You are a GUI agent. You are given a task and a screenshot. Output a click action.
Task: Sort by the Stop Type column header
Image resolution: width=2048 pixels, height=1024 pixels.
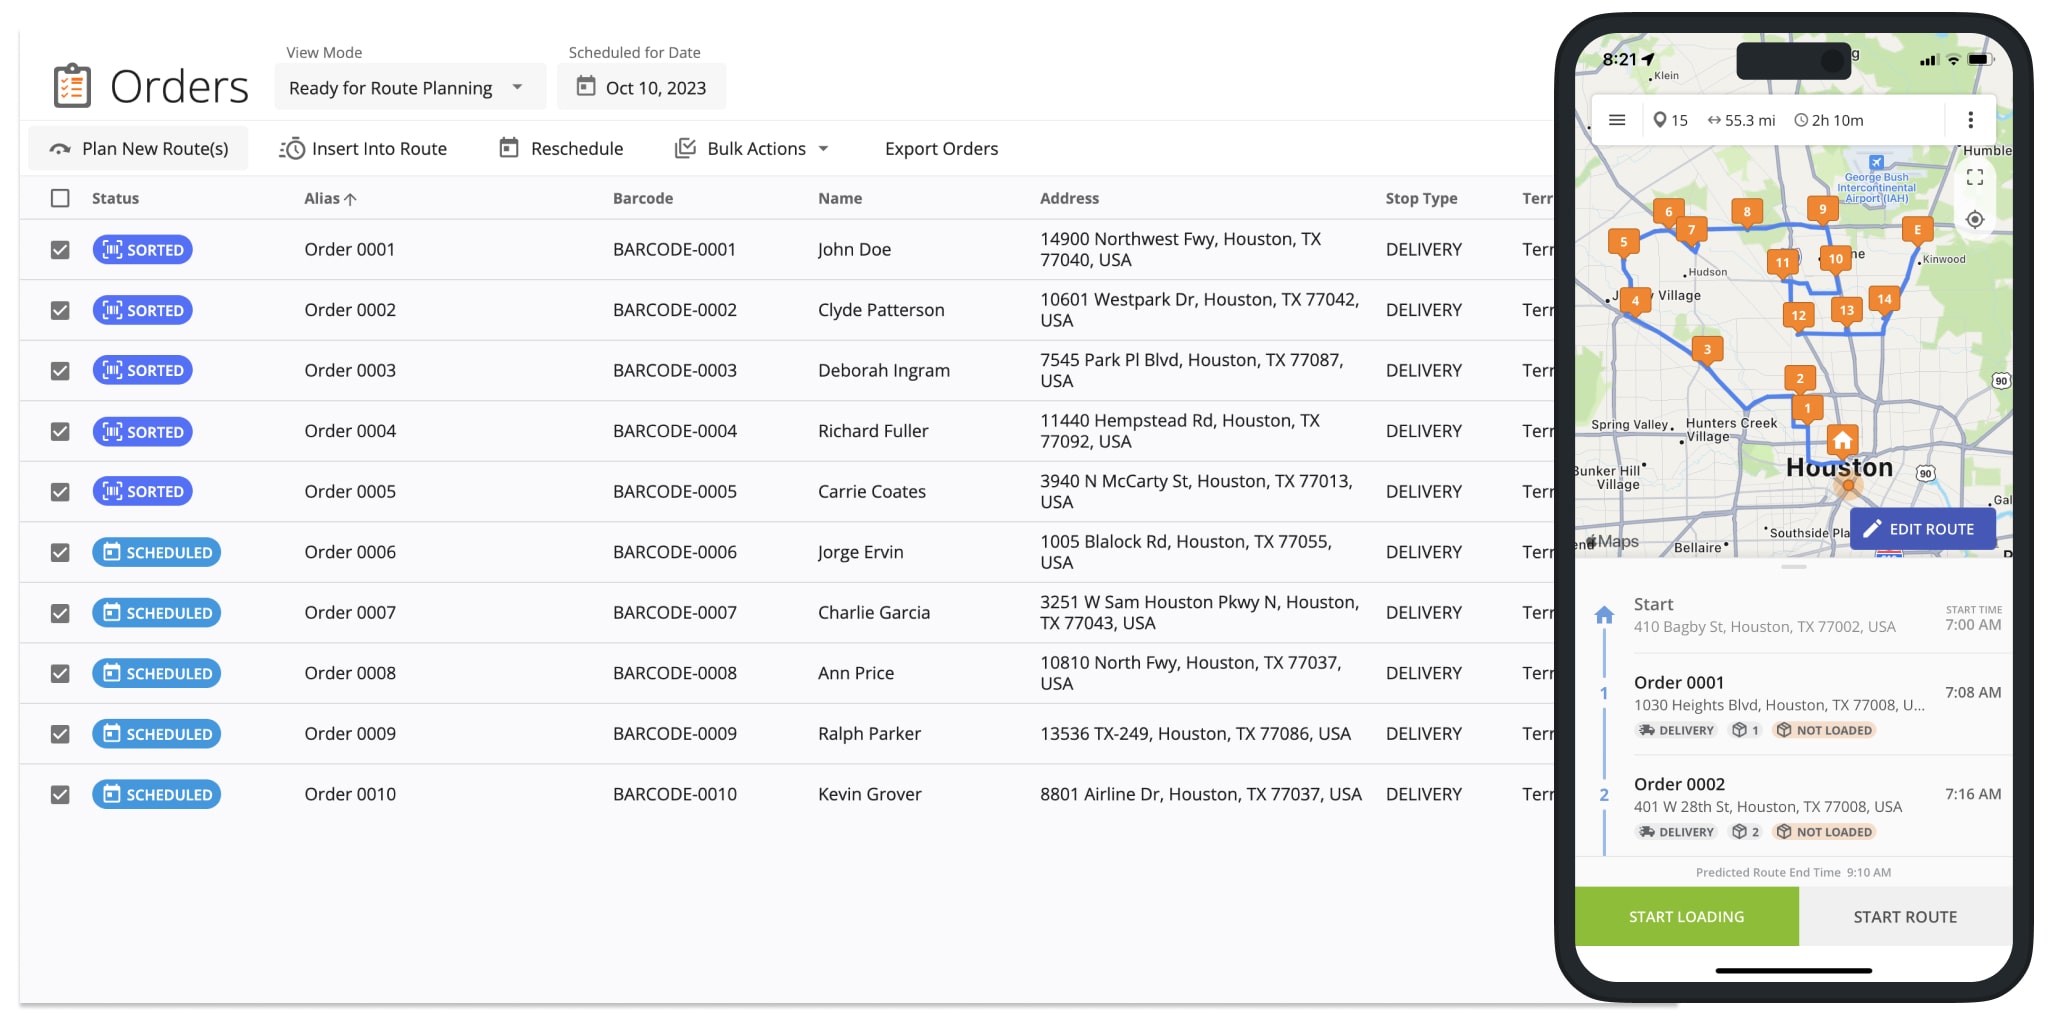1421,198
